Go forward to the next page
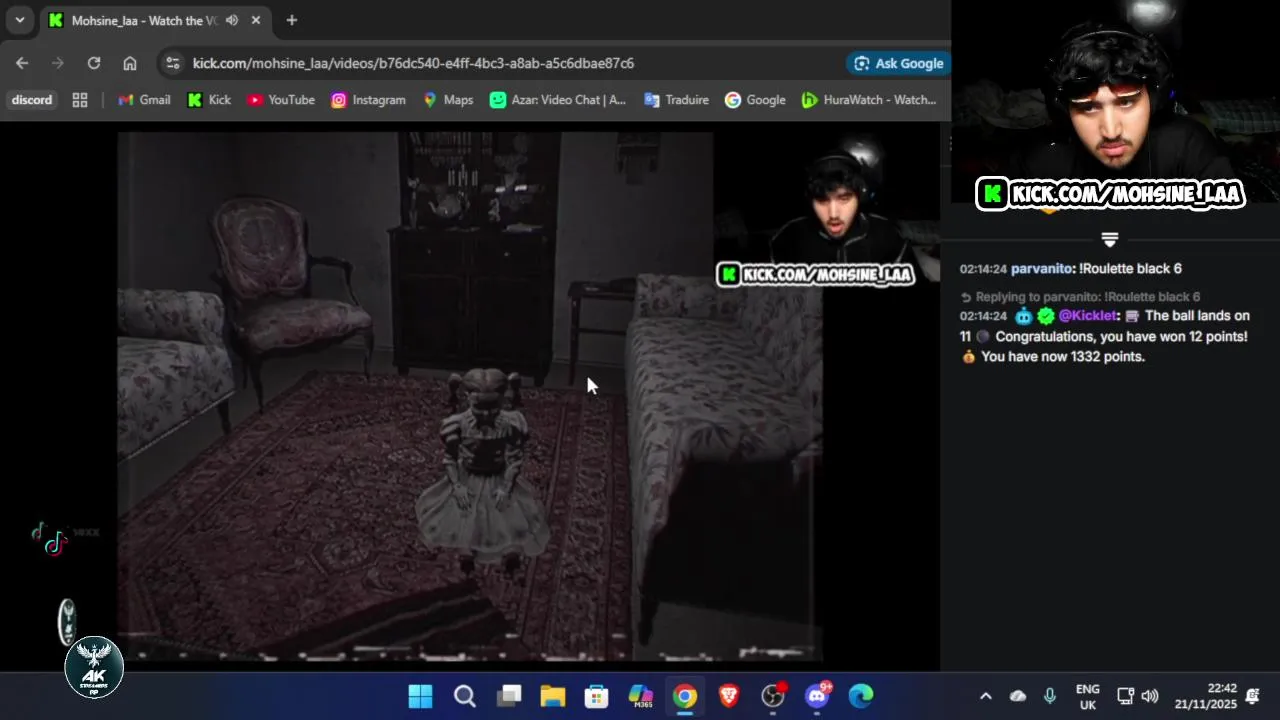 (x=58, y=63)
